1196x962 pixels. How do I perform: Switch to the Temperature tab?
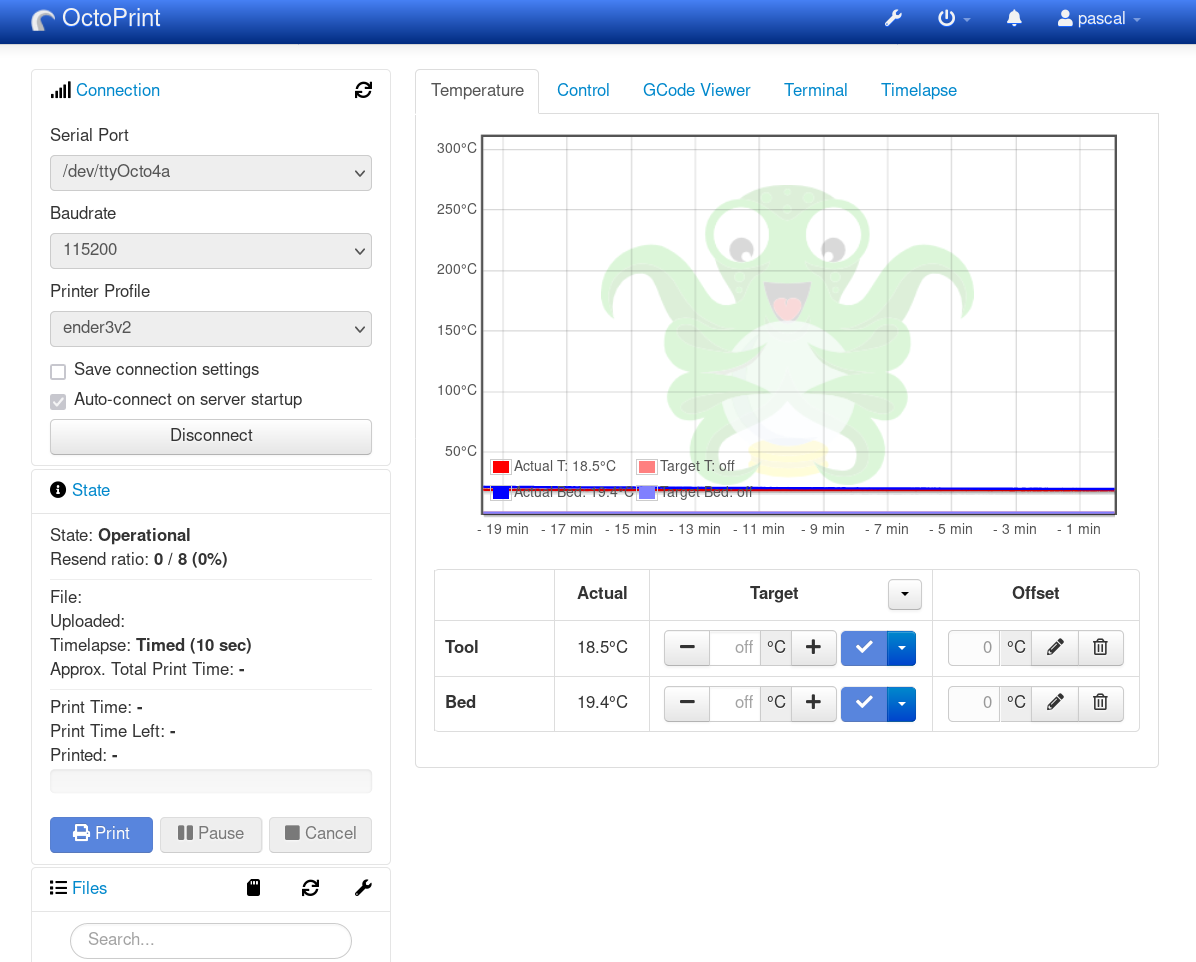[477, 91]
